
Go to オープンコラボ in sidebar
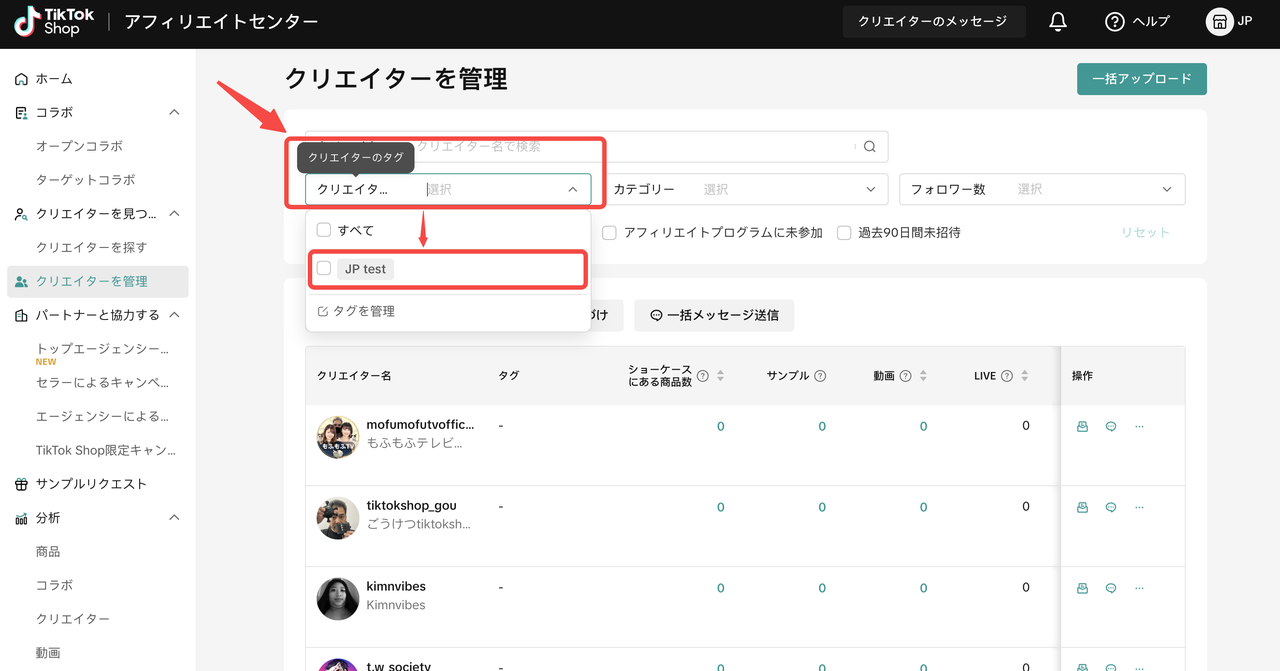point(79,146)
